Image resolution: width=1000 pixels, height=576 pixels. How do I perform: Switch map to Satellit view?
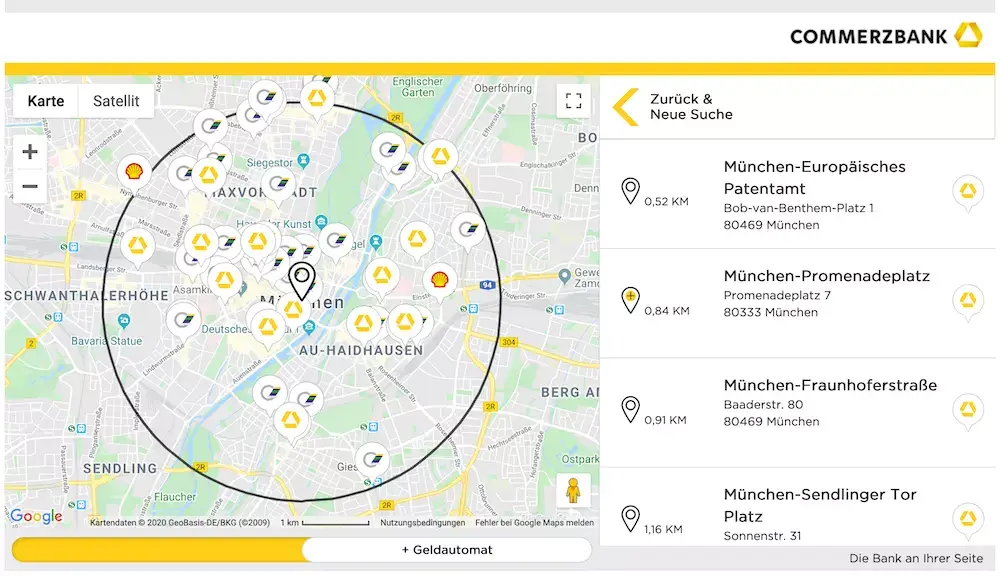[x=116, y=101]
